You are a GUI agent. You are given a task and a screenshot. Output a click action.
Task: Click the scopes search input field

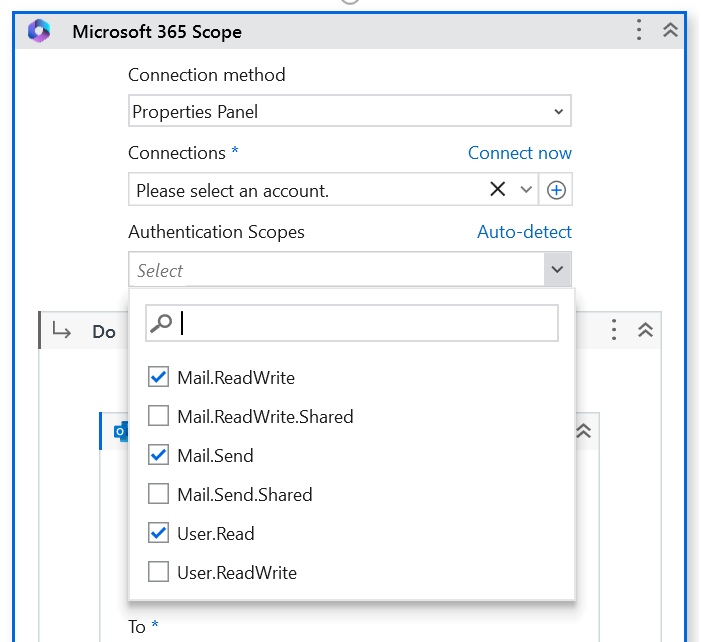point(352,323)
